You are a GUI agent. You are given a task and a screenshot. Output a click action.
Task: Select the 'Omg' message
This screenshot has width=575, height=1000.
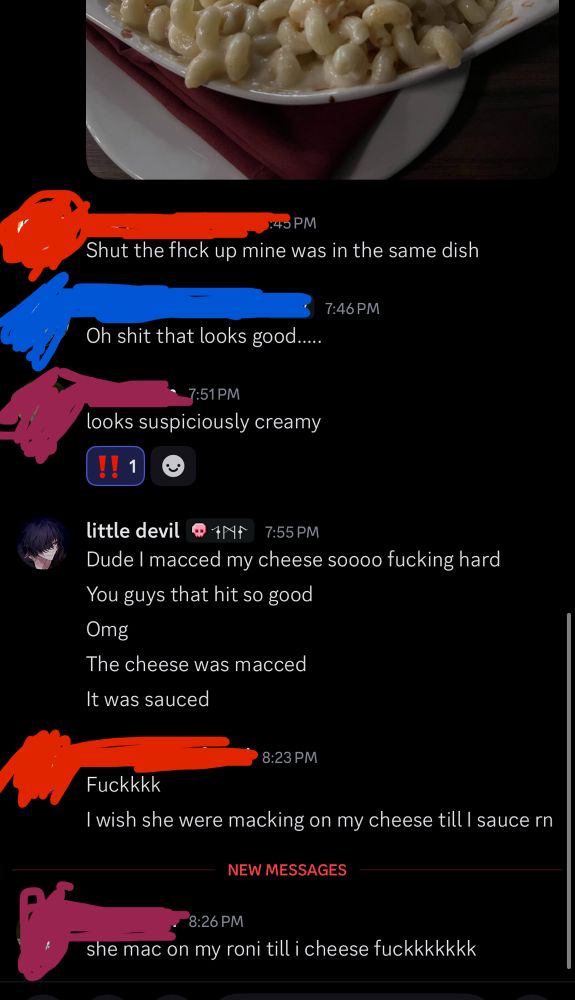[x=107, y=629]
